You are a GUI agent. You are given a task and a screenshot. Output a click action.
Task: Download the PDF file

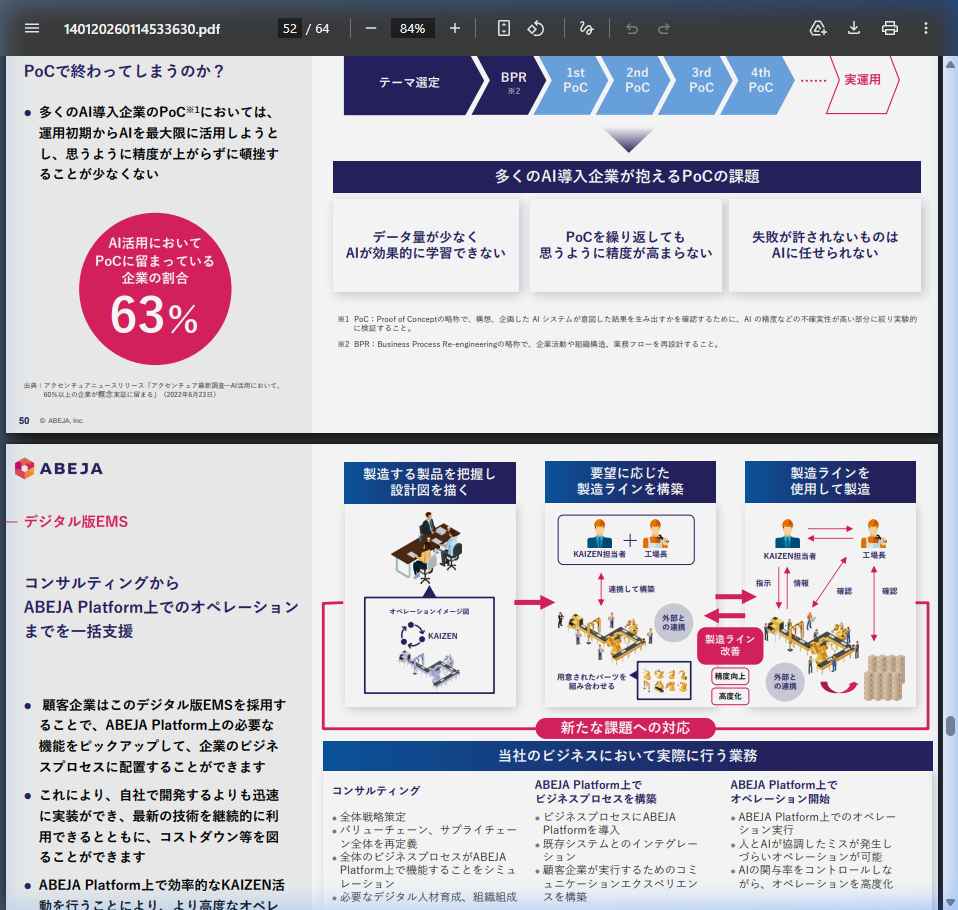pyautogui.click(x=853, y=28)
